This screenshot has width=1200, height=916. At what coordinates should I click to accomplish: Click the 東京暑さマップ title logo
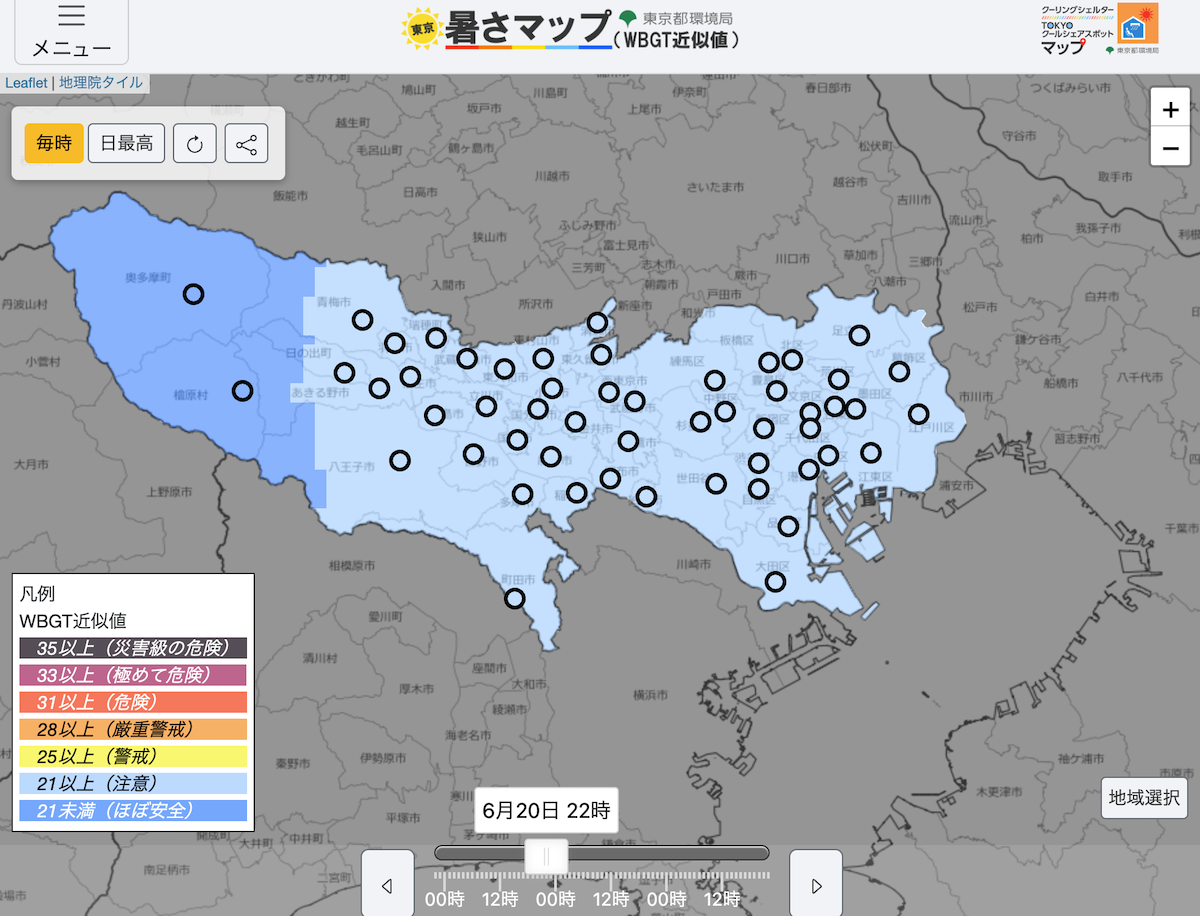coord(505,28)
